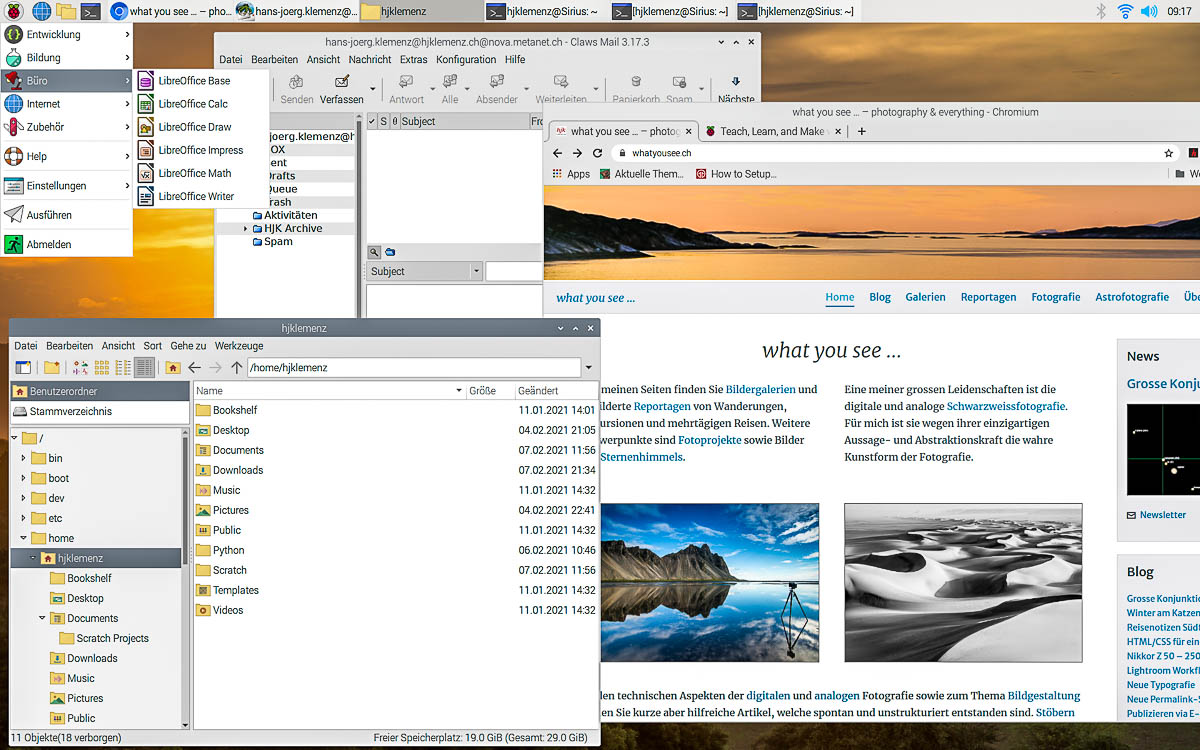Viewport: 1200px width, 750px height.
Task: Open the Werkzeuge menu in file manager
Action: (x=239, y=346)
